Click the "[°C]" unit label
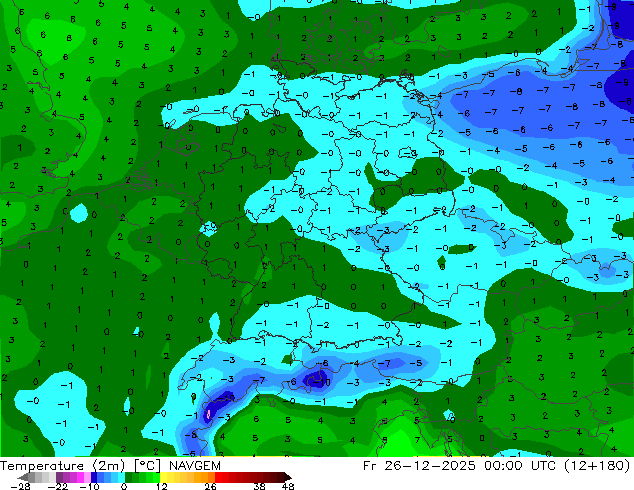 pos(147,466)
